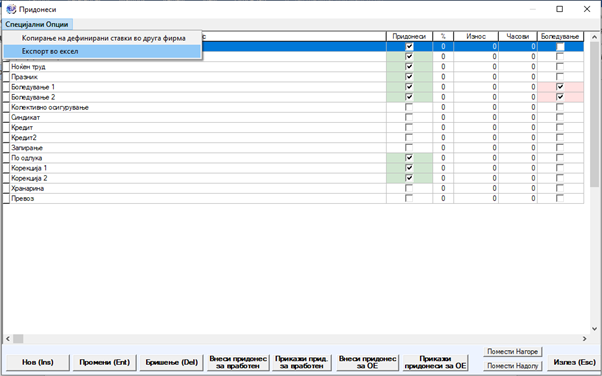Click the Промени (Ent) button
Image resolution: width=602 pixels, height=376 pixels.
pos(104,362)
